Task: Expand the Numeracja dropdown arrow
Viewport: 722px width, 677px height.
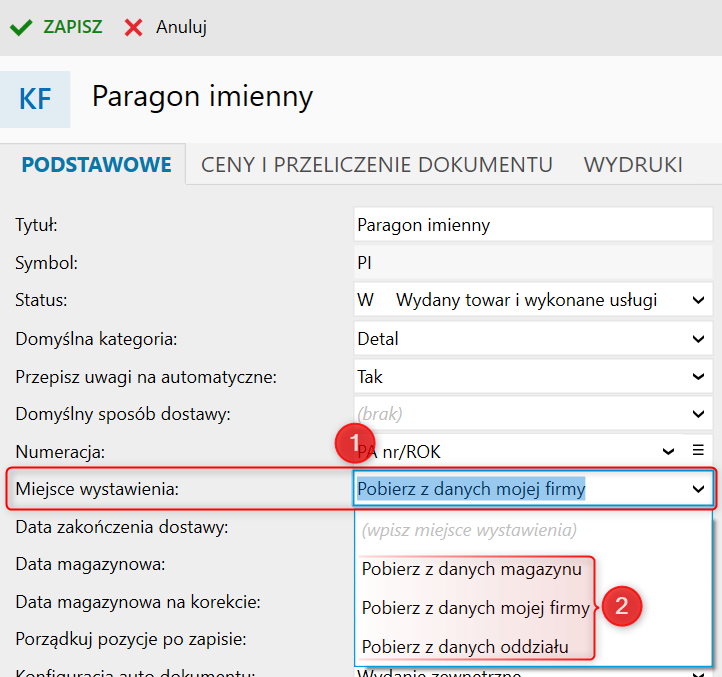Action: (x=669, y=451)
